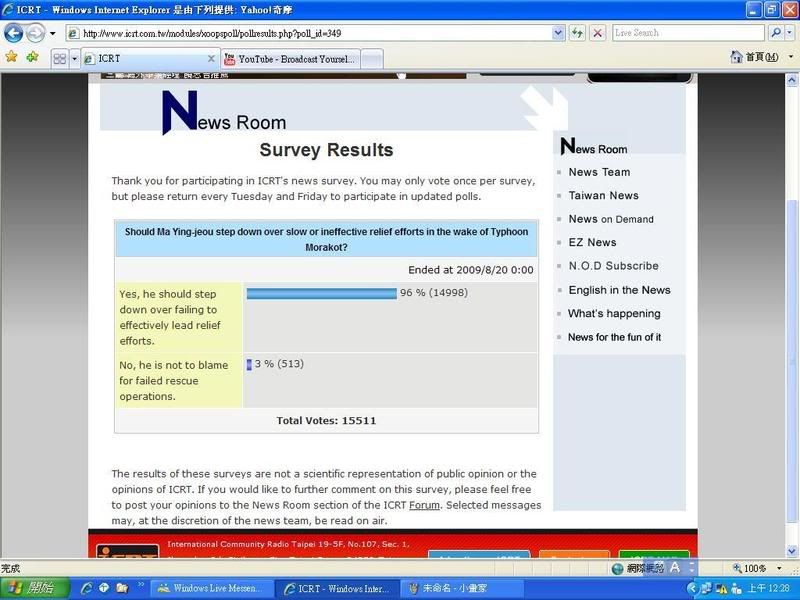Click the small 3% result bar
Viewport: 800px width, 600px height.
(249, 364)
